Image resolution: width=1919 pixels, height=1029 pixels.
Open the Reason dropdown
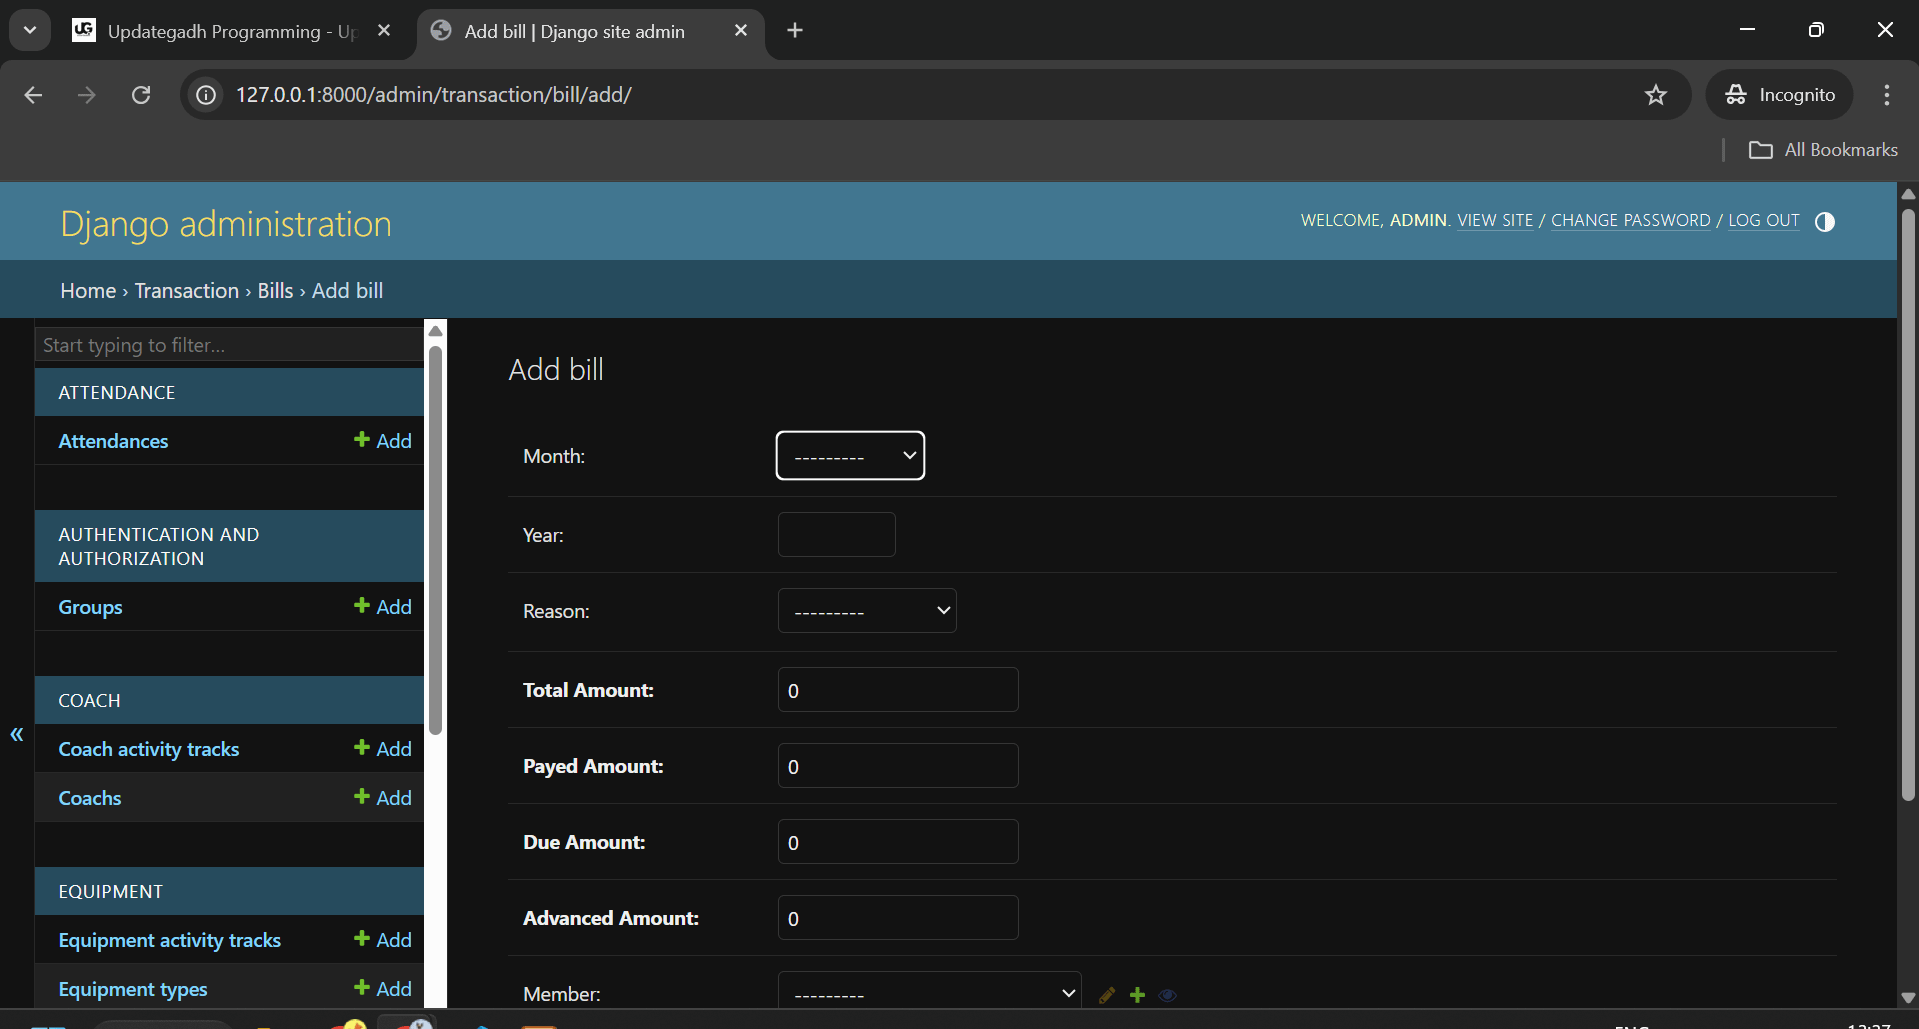(x=866, y=610)
